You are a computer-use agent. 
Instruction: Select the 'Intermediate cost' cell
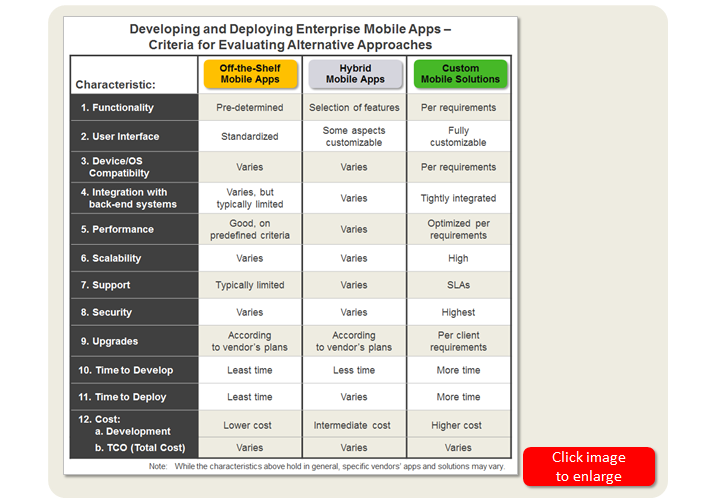coord(354,425)
